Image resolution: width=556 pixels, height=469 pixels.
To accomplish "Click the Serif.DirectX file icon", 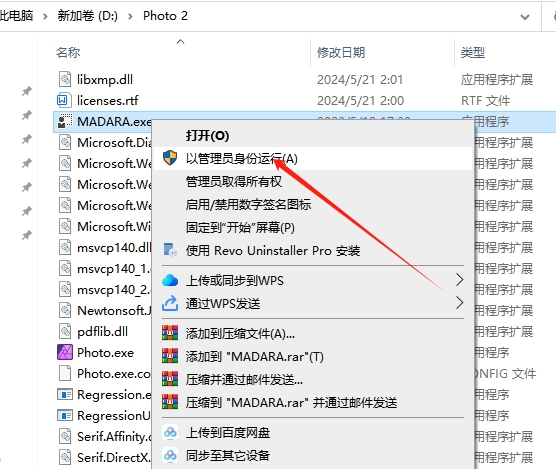I will 65,457.
